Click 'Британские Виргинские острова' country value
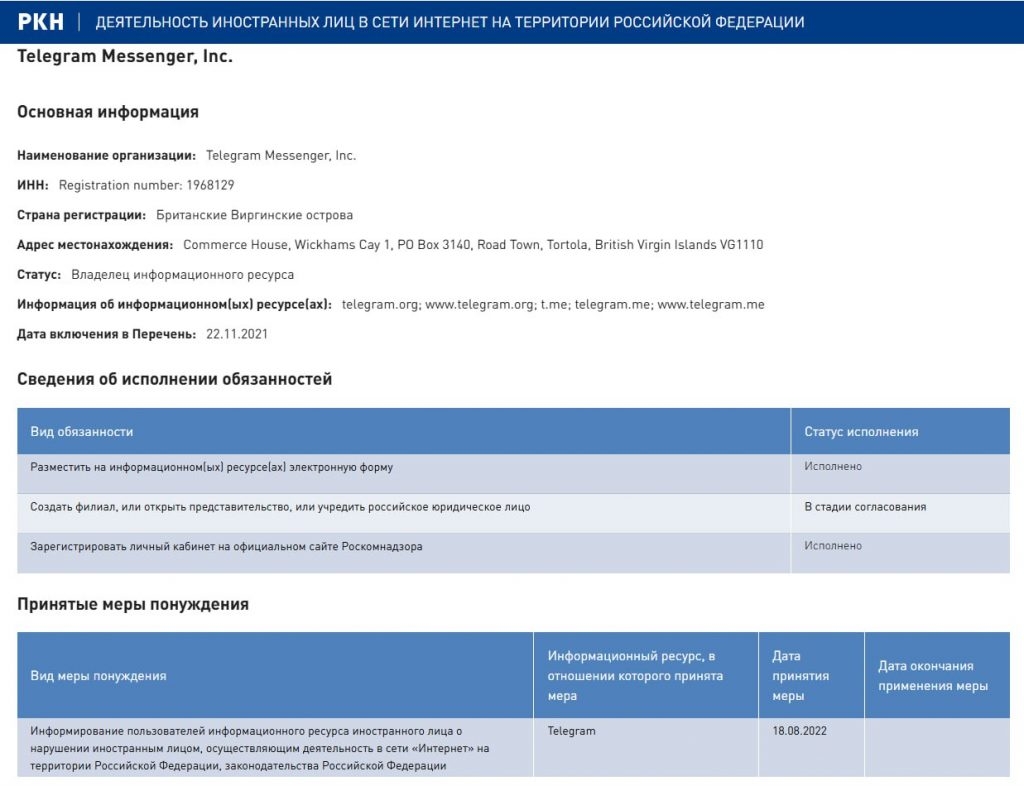The width and height of the screenshot is (1024, 786). tap(254, 215)
